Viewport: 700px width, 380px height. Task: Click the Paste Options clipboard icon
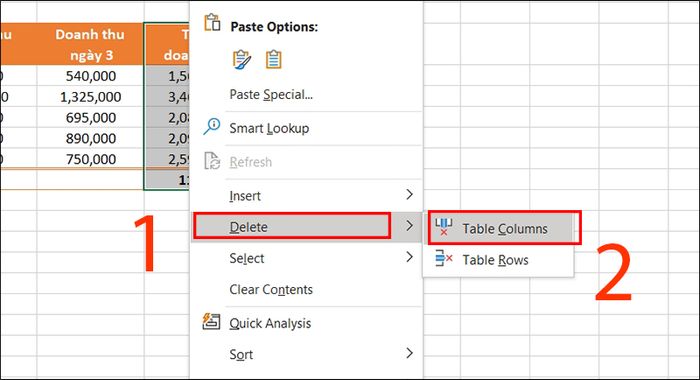click(212, 22)
